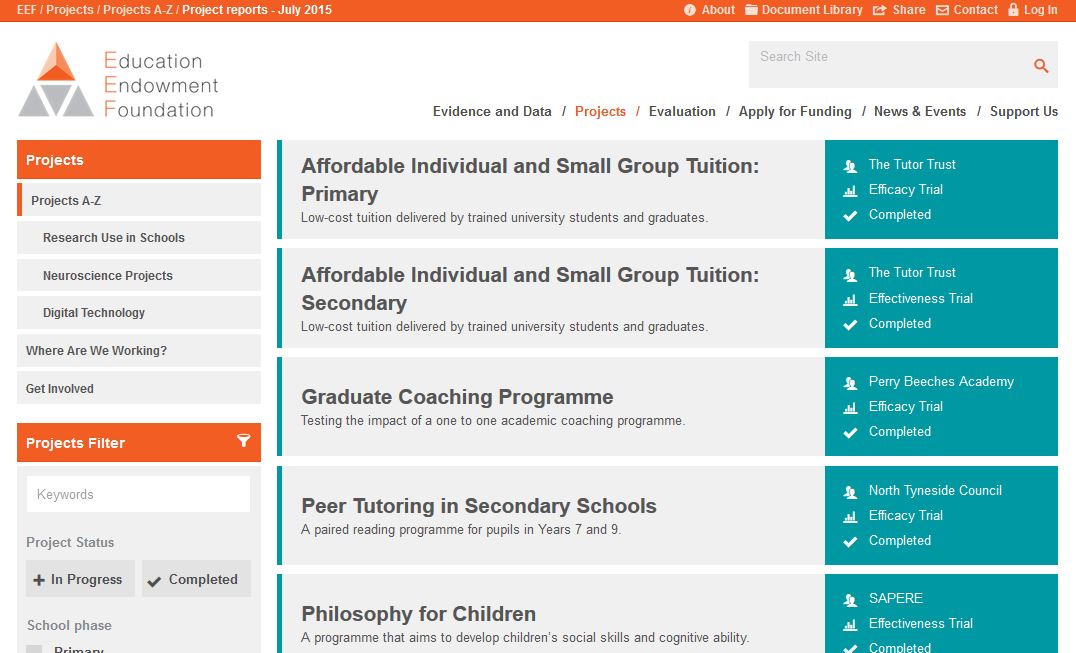Screen dimensions: 1076x653
Task: Click the About info icon
Action: [690, 10]
